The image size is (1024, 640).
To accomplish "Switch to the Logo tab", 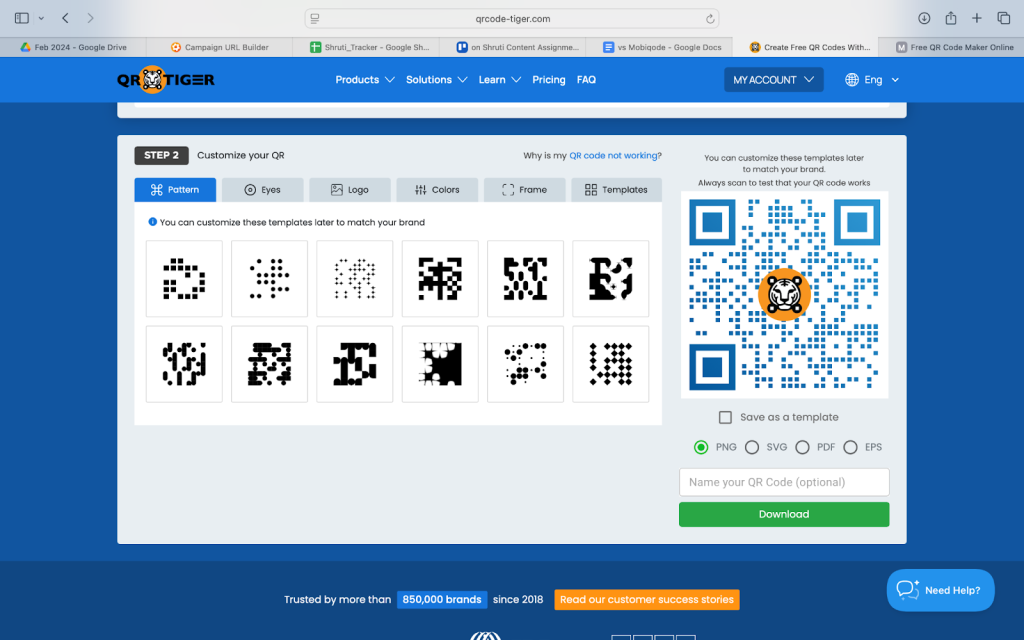I will click(x=349, y=190).
